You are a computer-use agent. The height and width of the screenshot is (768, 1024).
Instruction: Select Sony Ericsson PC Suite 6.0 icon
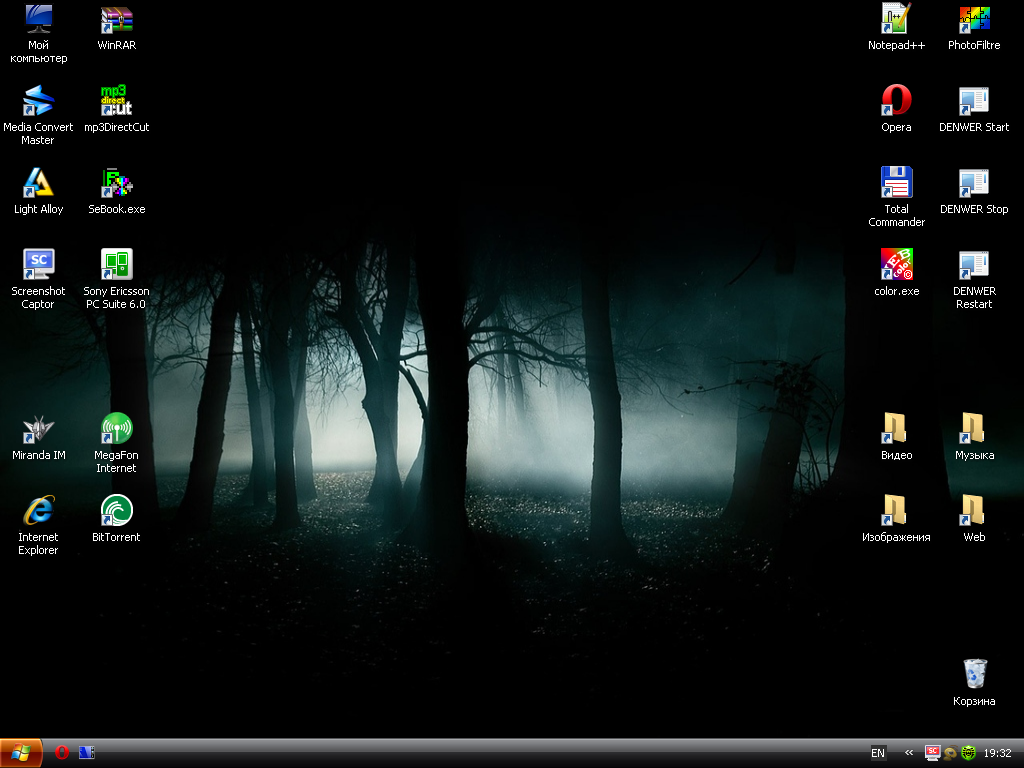pyautogui.click(x=117, y=265)
